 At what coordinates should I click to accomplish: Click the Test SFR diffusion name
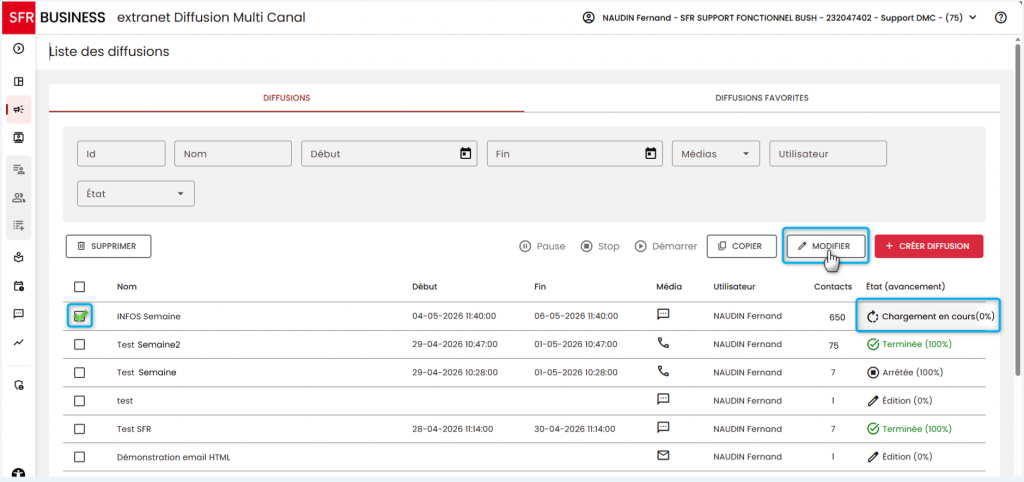[x=135, y=429]
